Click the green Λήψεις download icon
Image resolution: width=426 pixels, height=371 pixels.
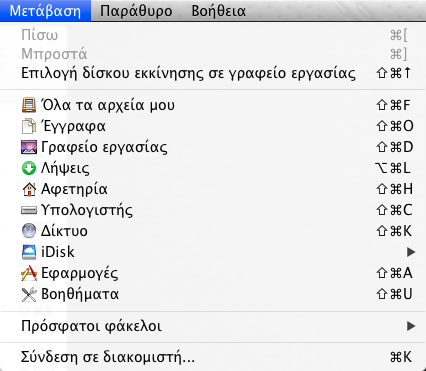pyautogui.click(x=29, y=168)
